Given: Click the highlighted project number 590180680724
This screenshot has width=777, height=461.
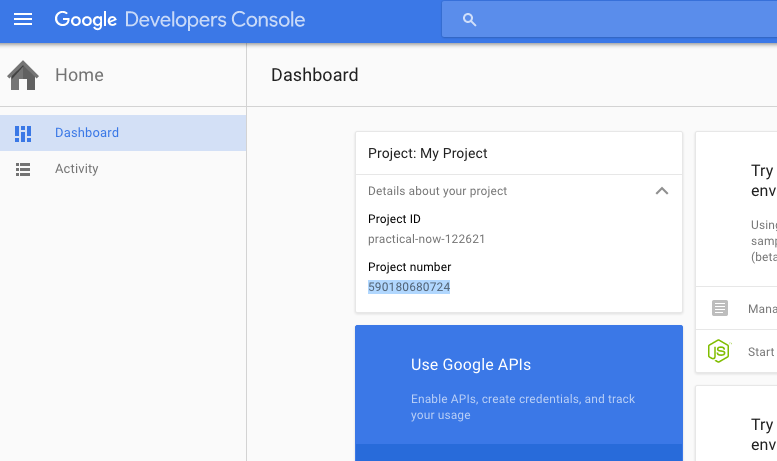Looking at the screenshot, I should click(409, 287).
